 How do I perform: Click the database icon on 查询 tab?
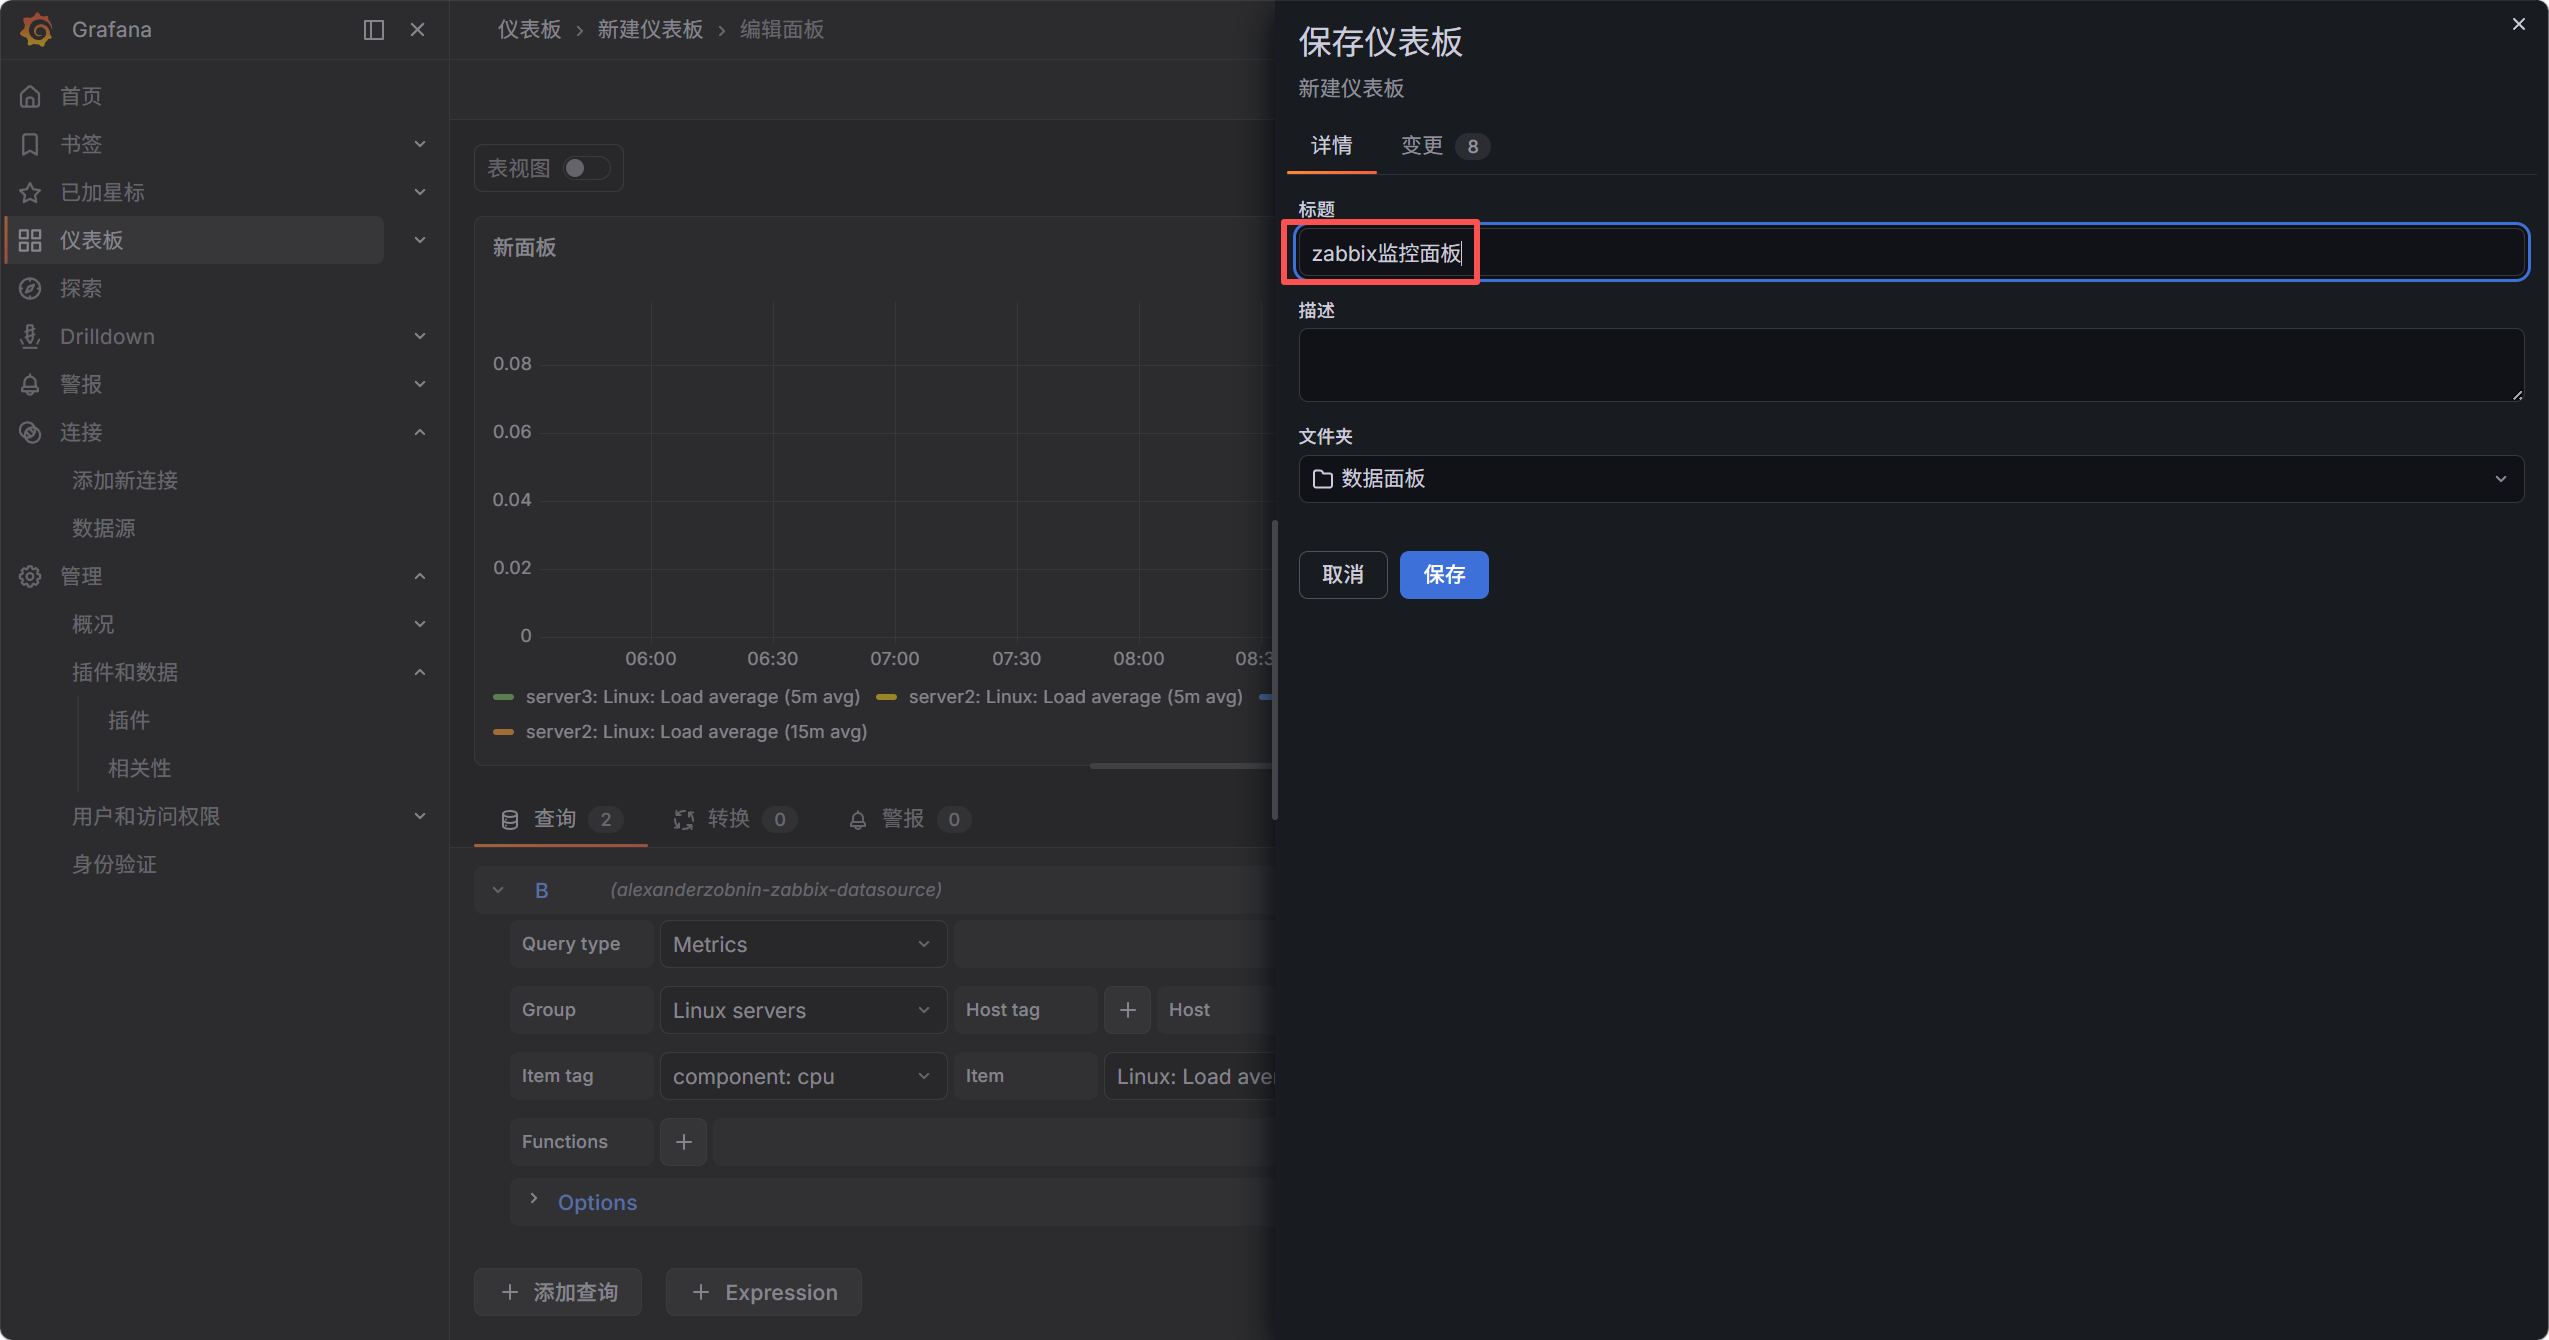click(510, 820)
